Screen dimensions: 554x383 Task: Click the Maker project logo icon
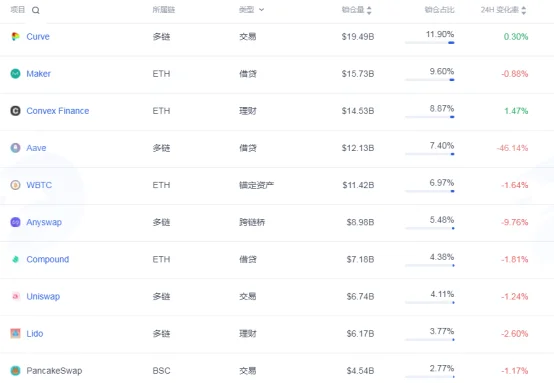(x=15, y=73)
